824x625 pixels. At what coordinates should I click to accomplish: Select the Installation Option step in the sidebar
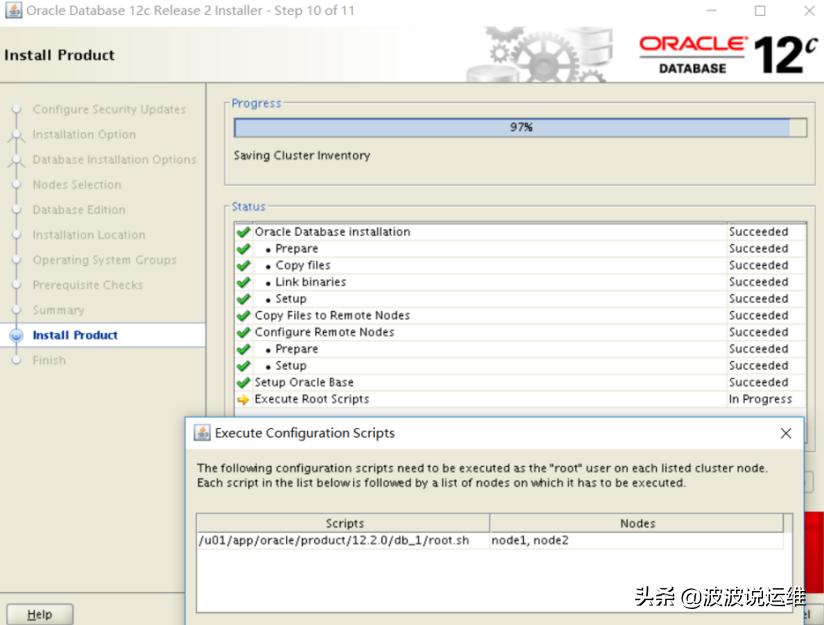pos(79,134)
